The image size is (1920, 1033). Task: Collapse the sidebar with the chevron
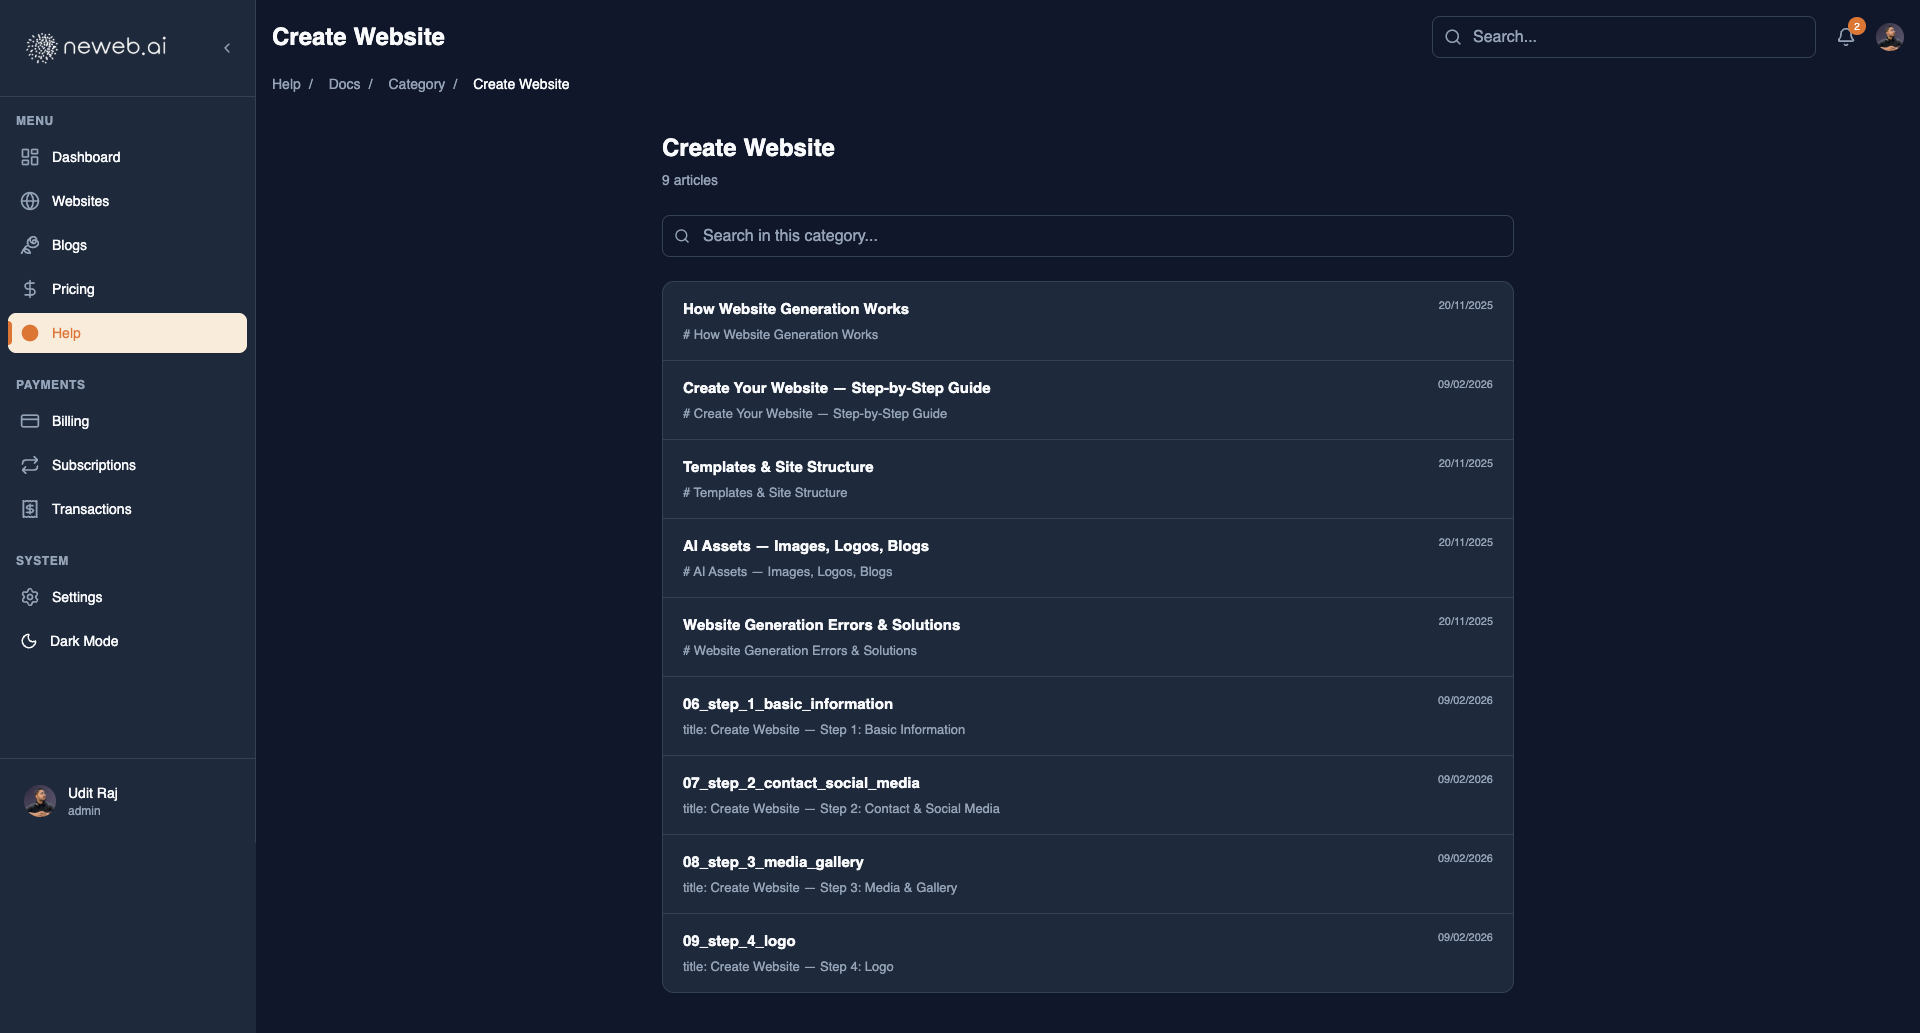click(x=227, y=48)
